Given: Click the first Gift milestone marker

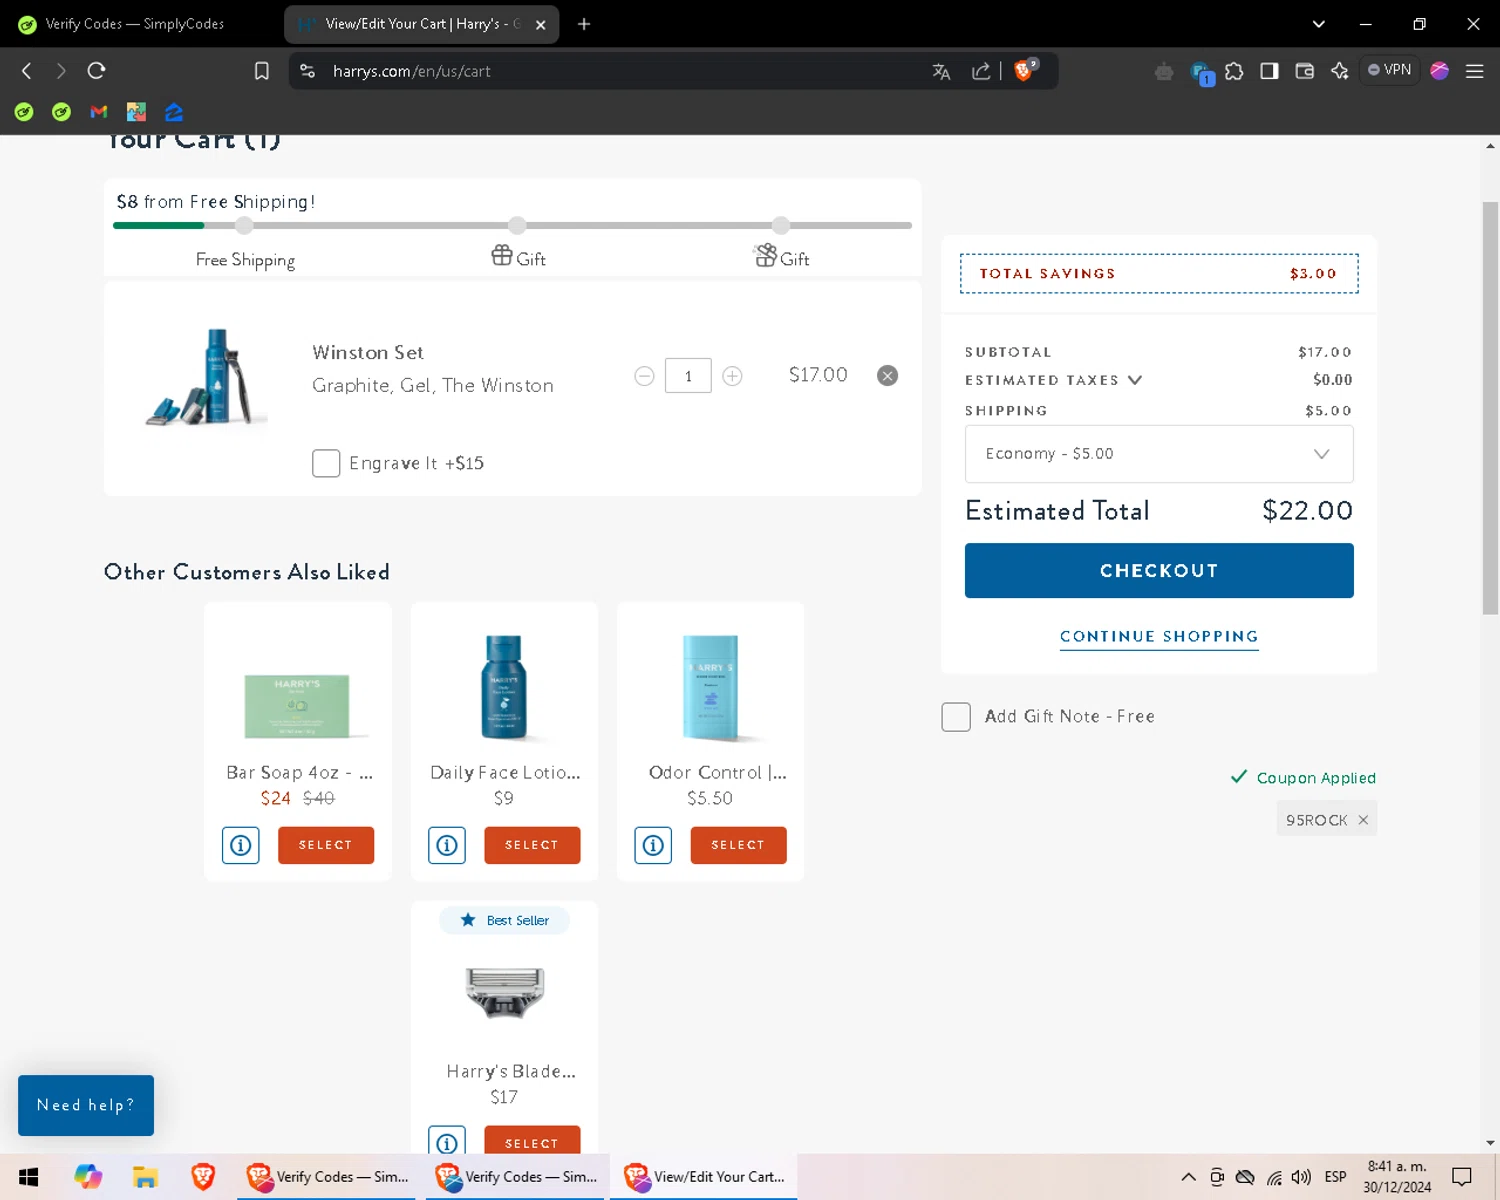Looking at the screenshot, I should [517, 226].
